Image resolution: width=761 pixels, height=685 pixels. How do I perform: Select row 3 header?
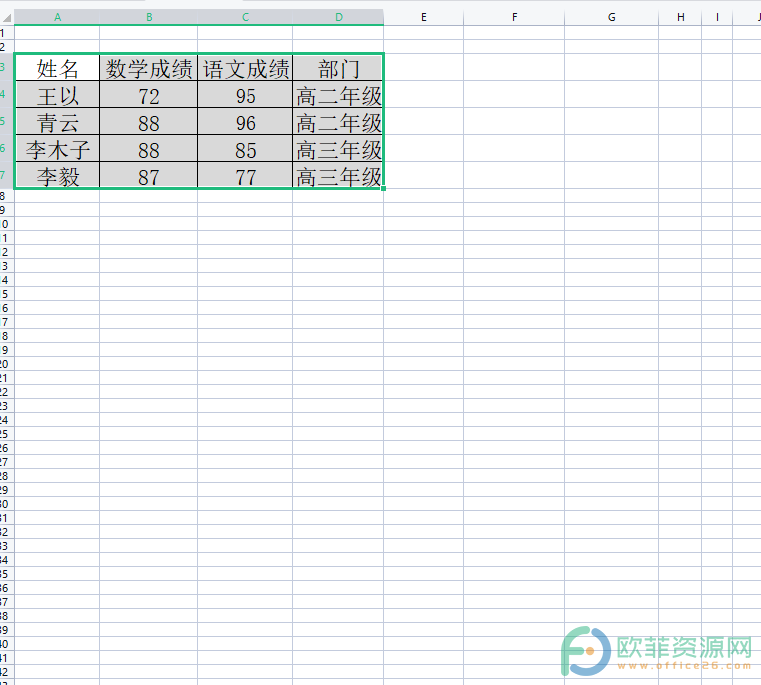[x=6, y=67]
